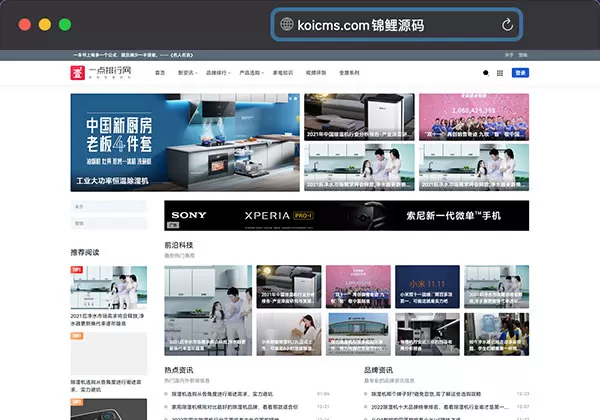Open the woman sitting thumbnail in 前沿科技
This screenshot has height=420, width=600.
(x=289, y=334)
